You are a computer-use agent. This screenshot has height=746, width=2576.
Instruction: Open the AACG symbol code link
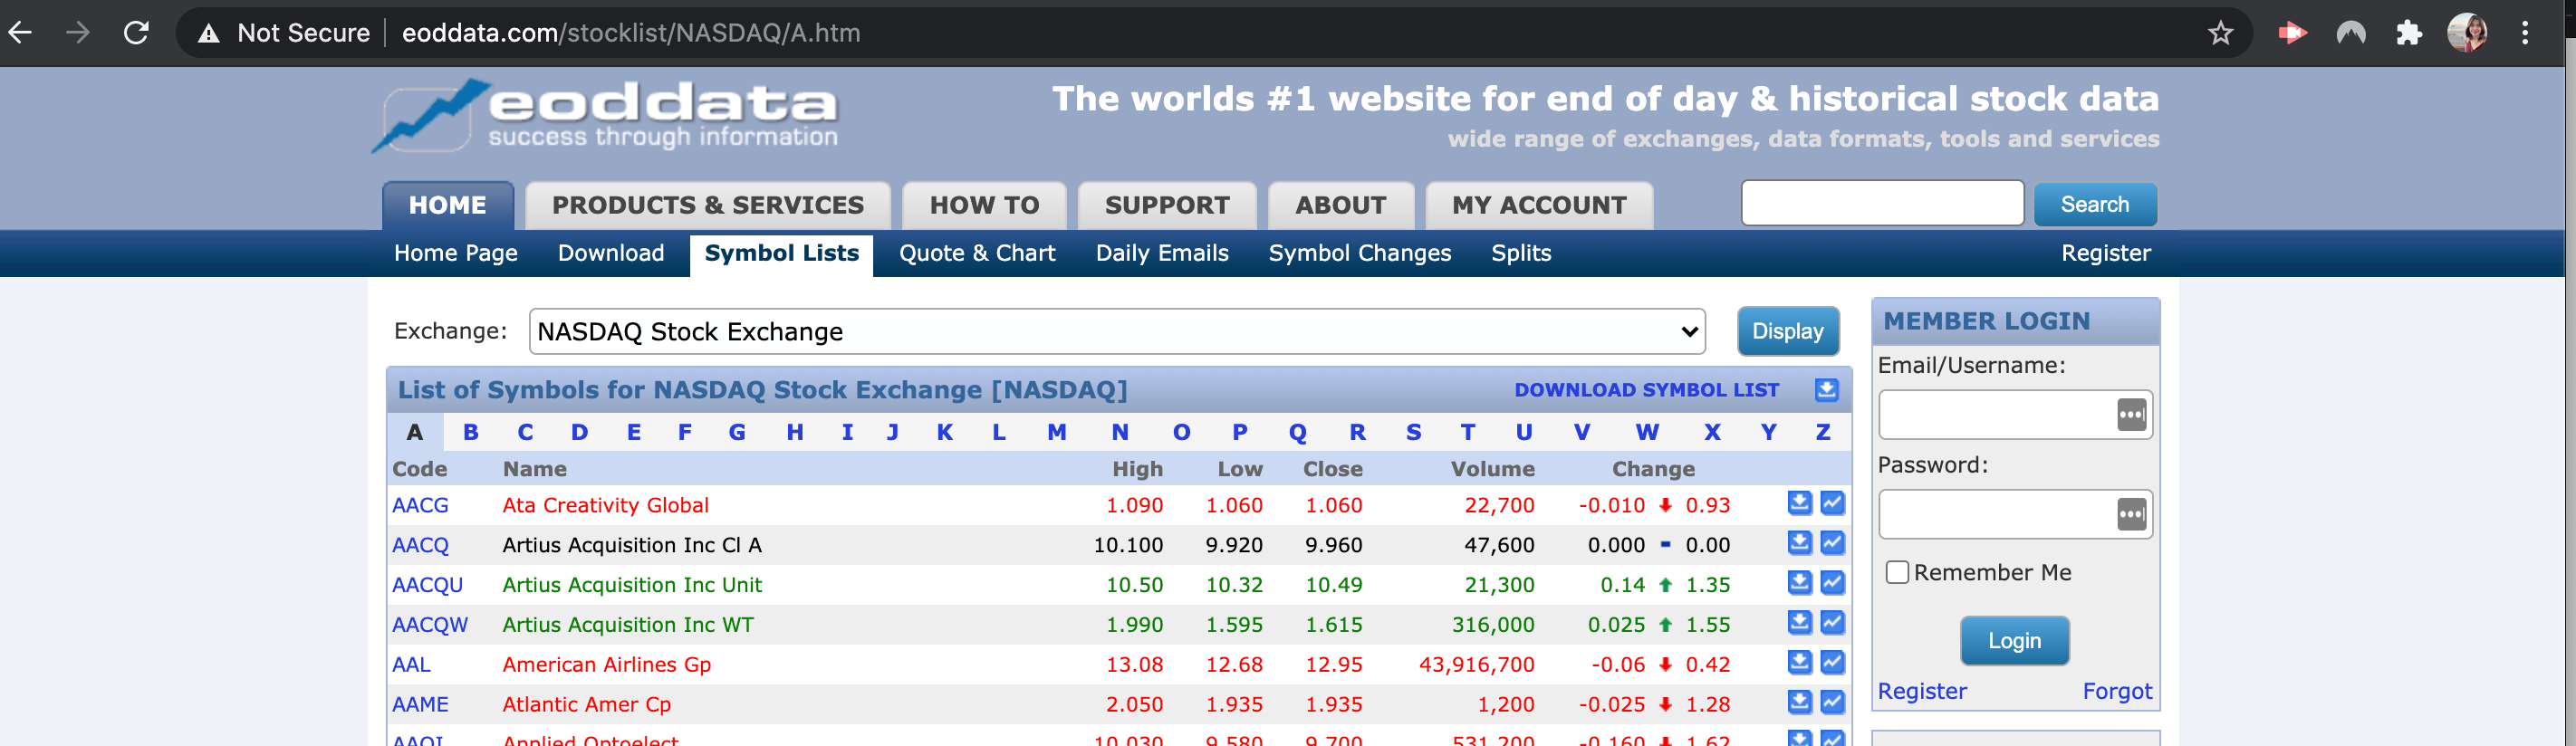[420, 505]
